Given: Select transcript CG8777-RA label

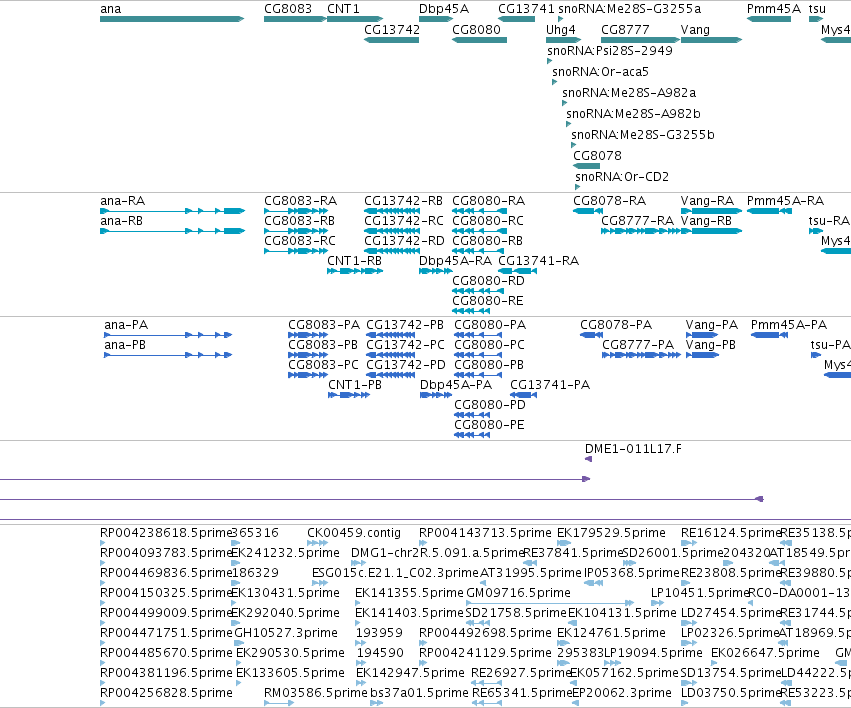Looking at the screenshot, I should tap(638, 221).
